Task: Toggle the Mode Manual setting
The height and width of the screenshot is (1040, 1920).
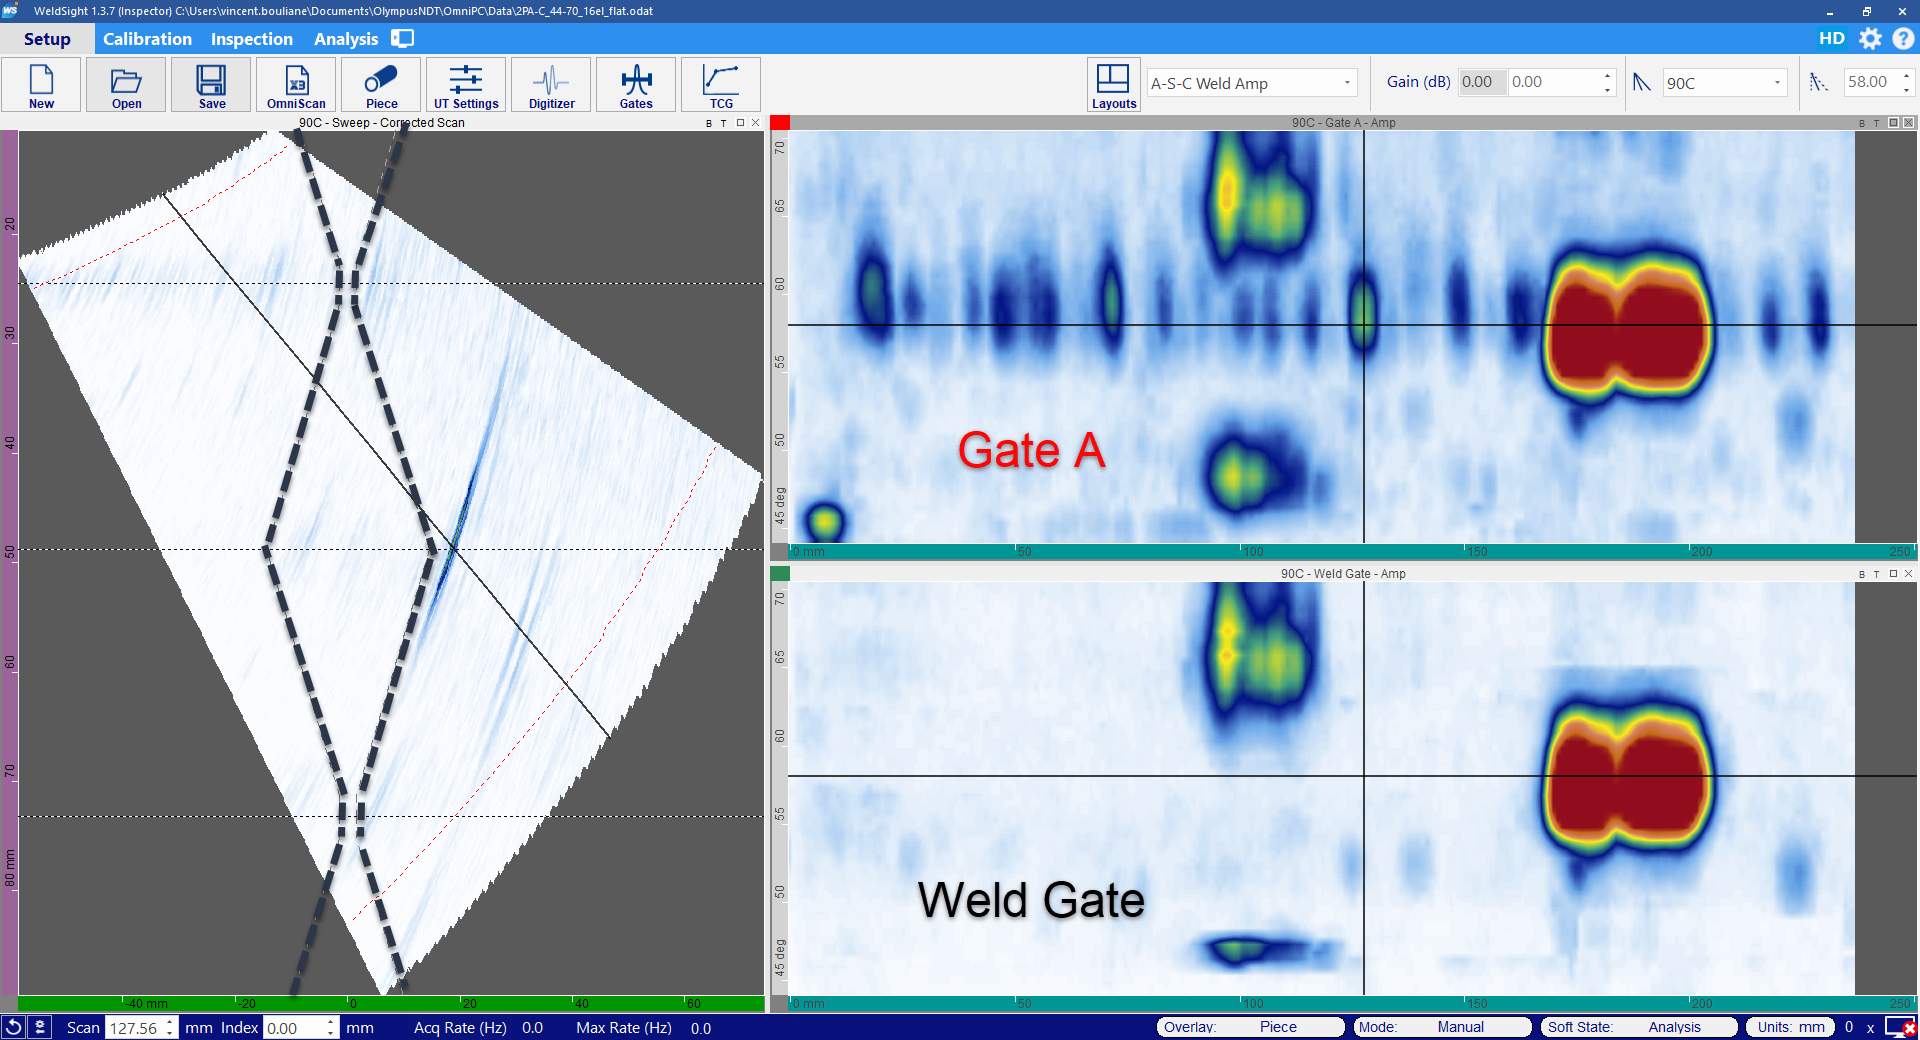Action: pyautogui.click(x=1441, y=1027)
